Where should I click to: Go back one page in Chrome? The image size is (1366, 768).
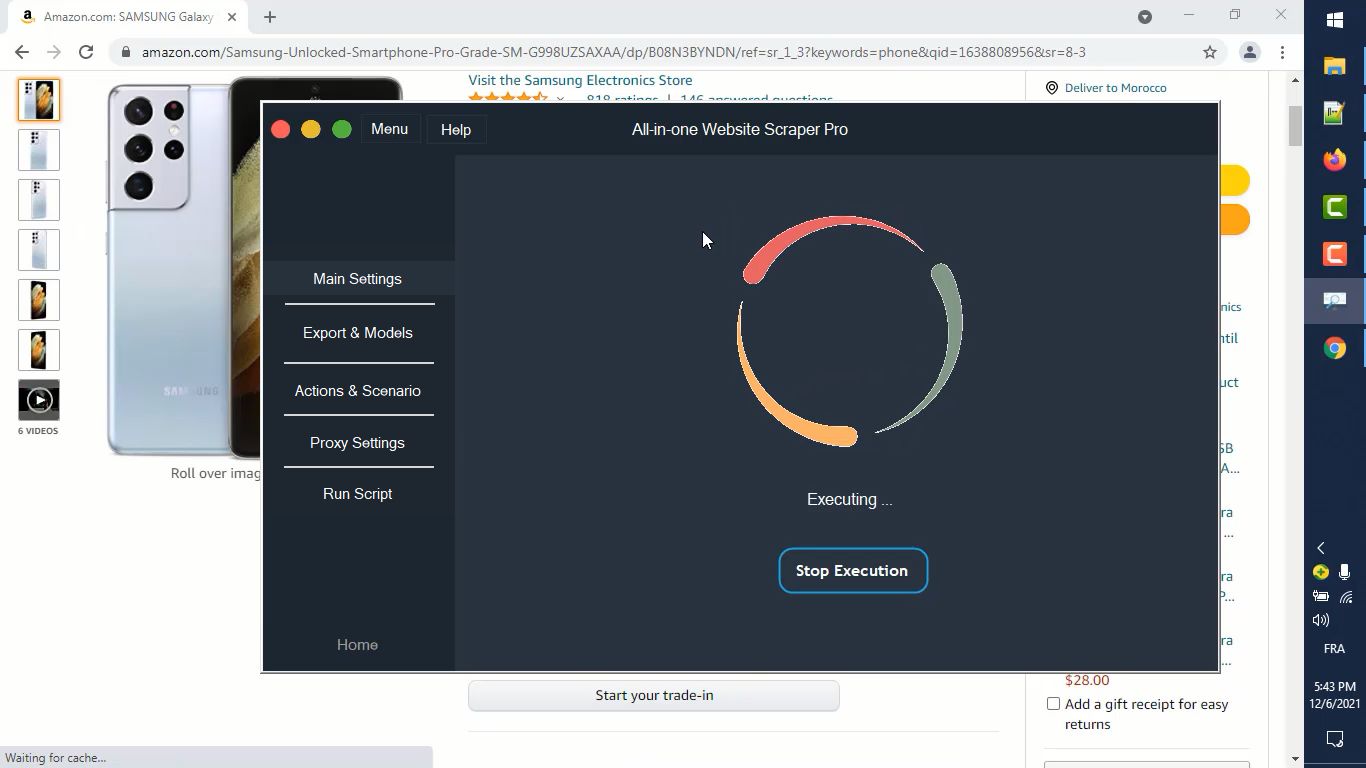point(22,52)
